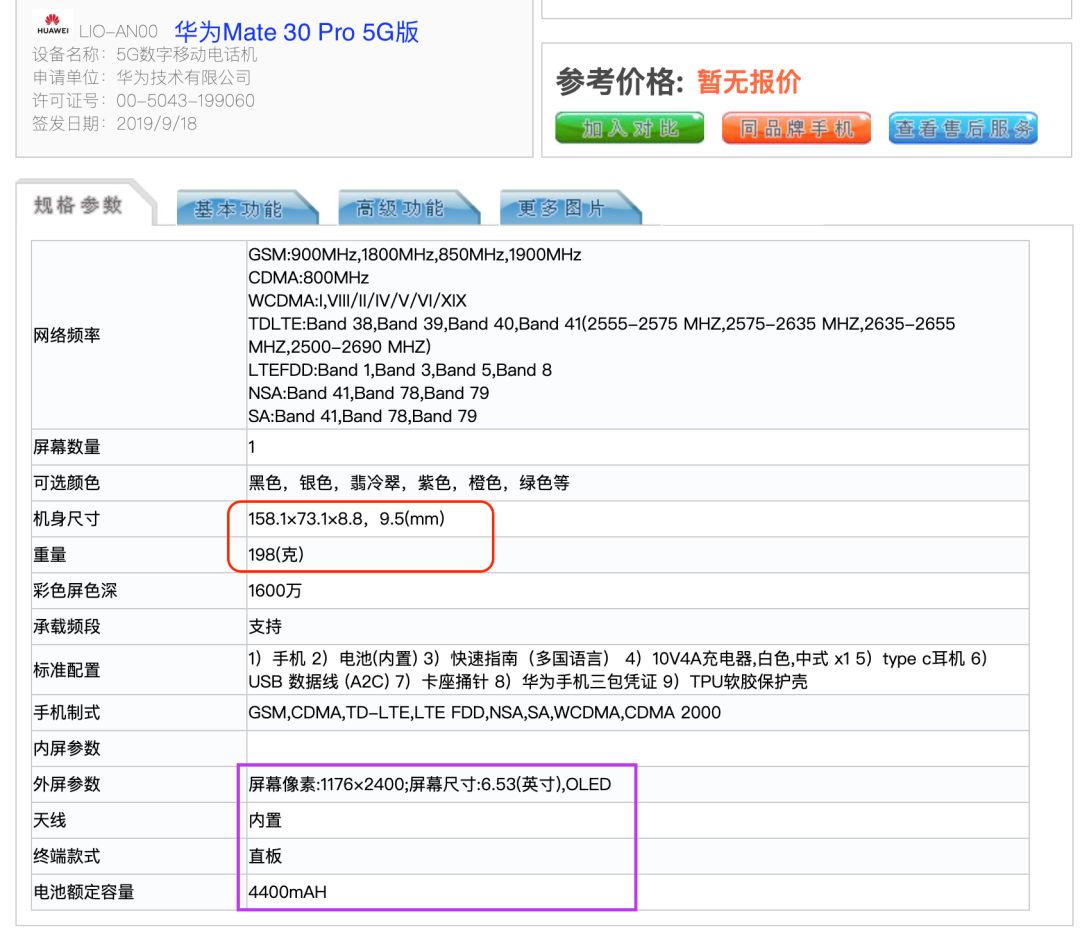Image resolution: width=1080 pixels, height=930 pixels.
Task: Click the 许可证号 00-5043-199060 line
Action: [143, 101]
